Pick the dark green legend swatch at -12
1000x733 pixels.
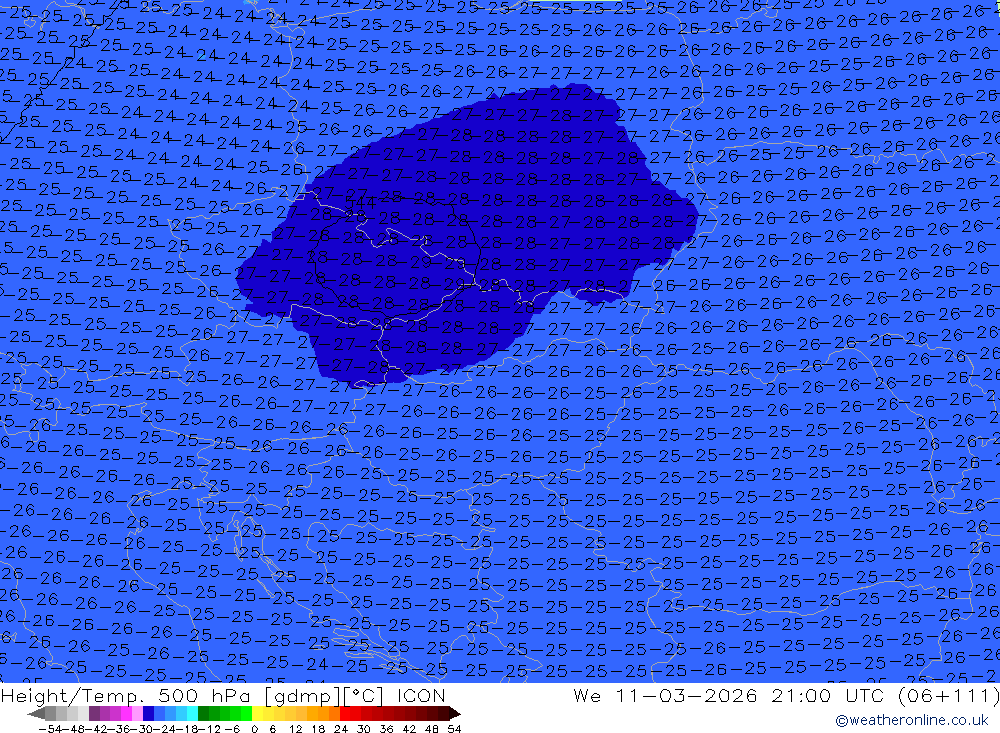click(x=203, y=713)
